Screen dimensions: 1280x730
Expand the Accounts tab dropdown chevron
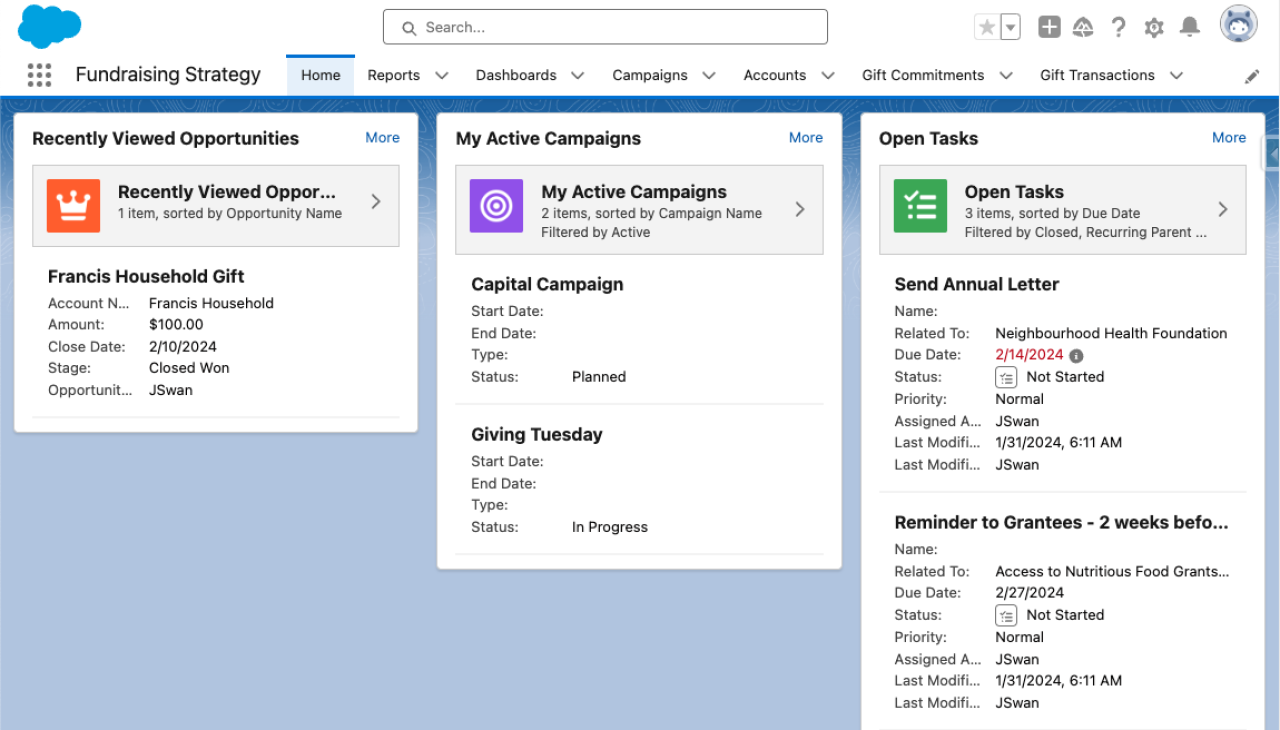[828, 76]
